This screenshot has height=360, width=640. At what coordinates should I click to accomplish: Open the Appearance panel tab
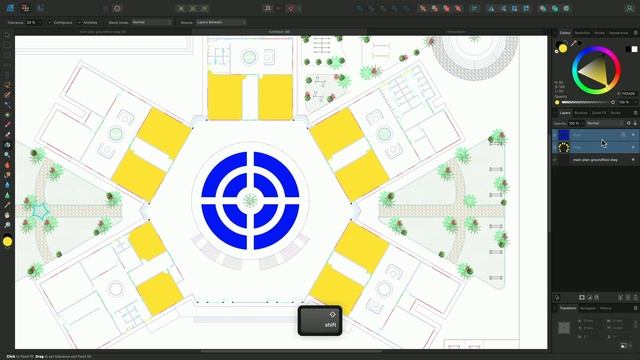pos(618,33)
